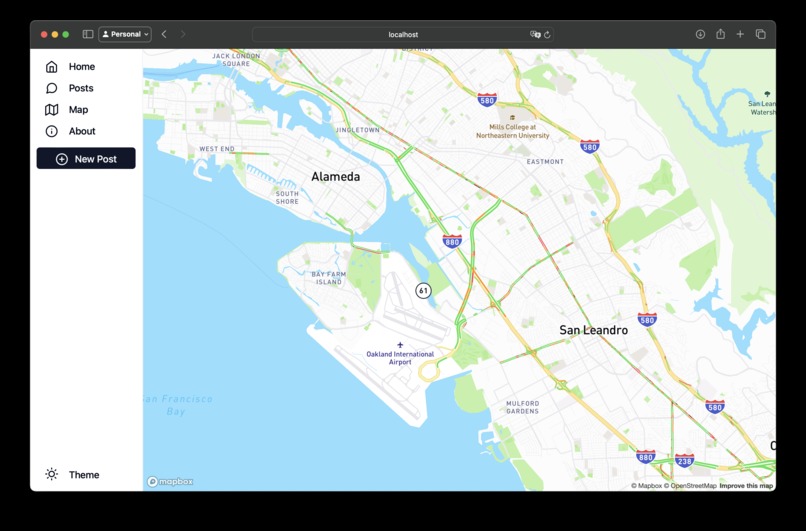806x531 pixels.
Task: Click the Mills College at Northeastern University label
Action: tap(512, 132)
